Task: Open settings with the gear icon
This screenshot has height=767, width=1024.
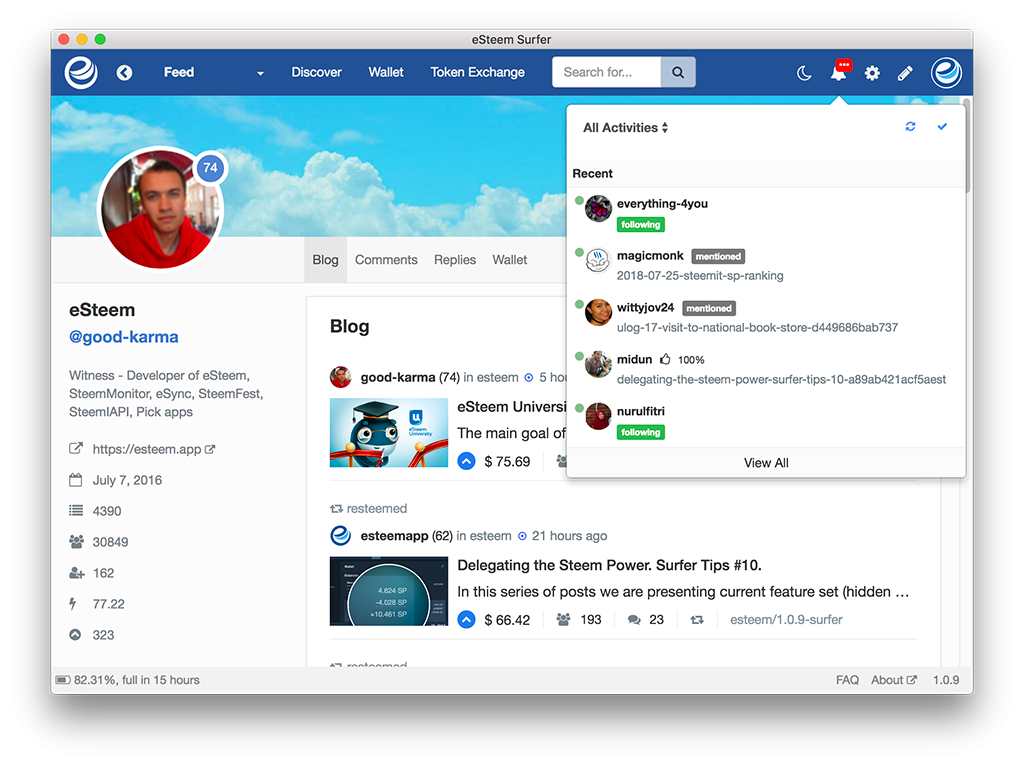Action: point(872,73)
